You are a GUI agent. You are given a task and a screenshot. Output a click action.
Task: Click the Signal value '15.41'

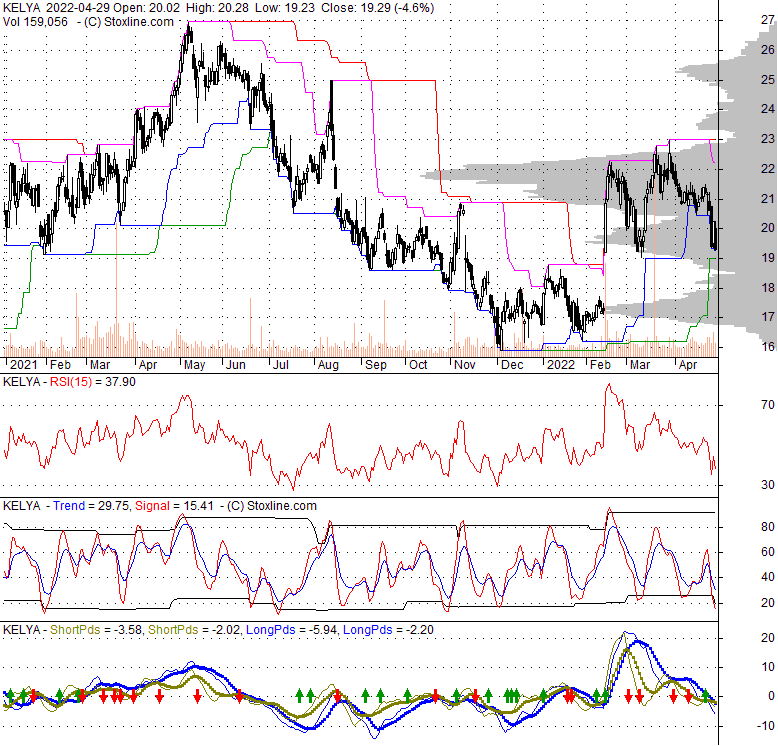(198, 506)
